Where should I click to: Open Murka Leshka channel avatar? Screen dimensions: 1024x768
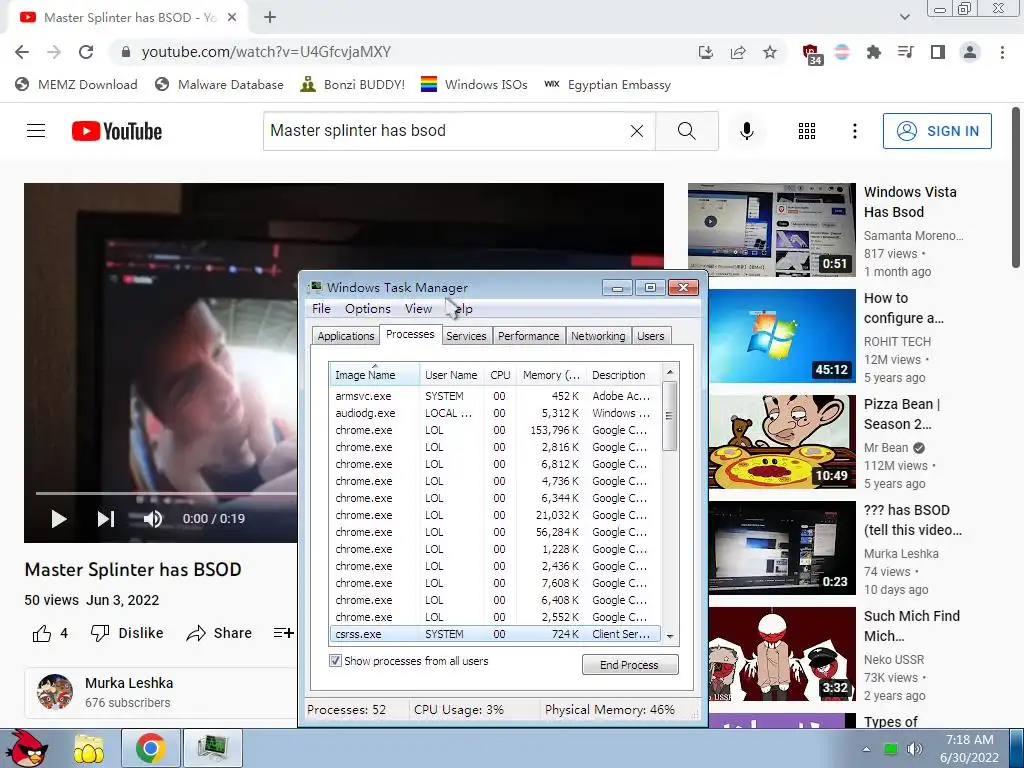pyautogui.click(x=55, y=692)
